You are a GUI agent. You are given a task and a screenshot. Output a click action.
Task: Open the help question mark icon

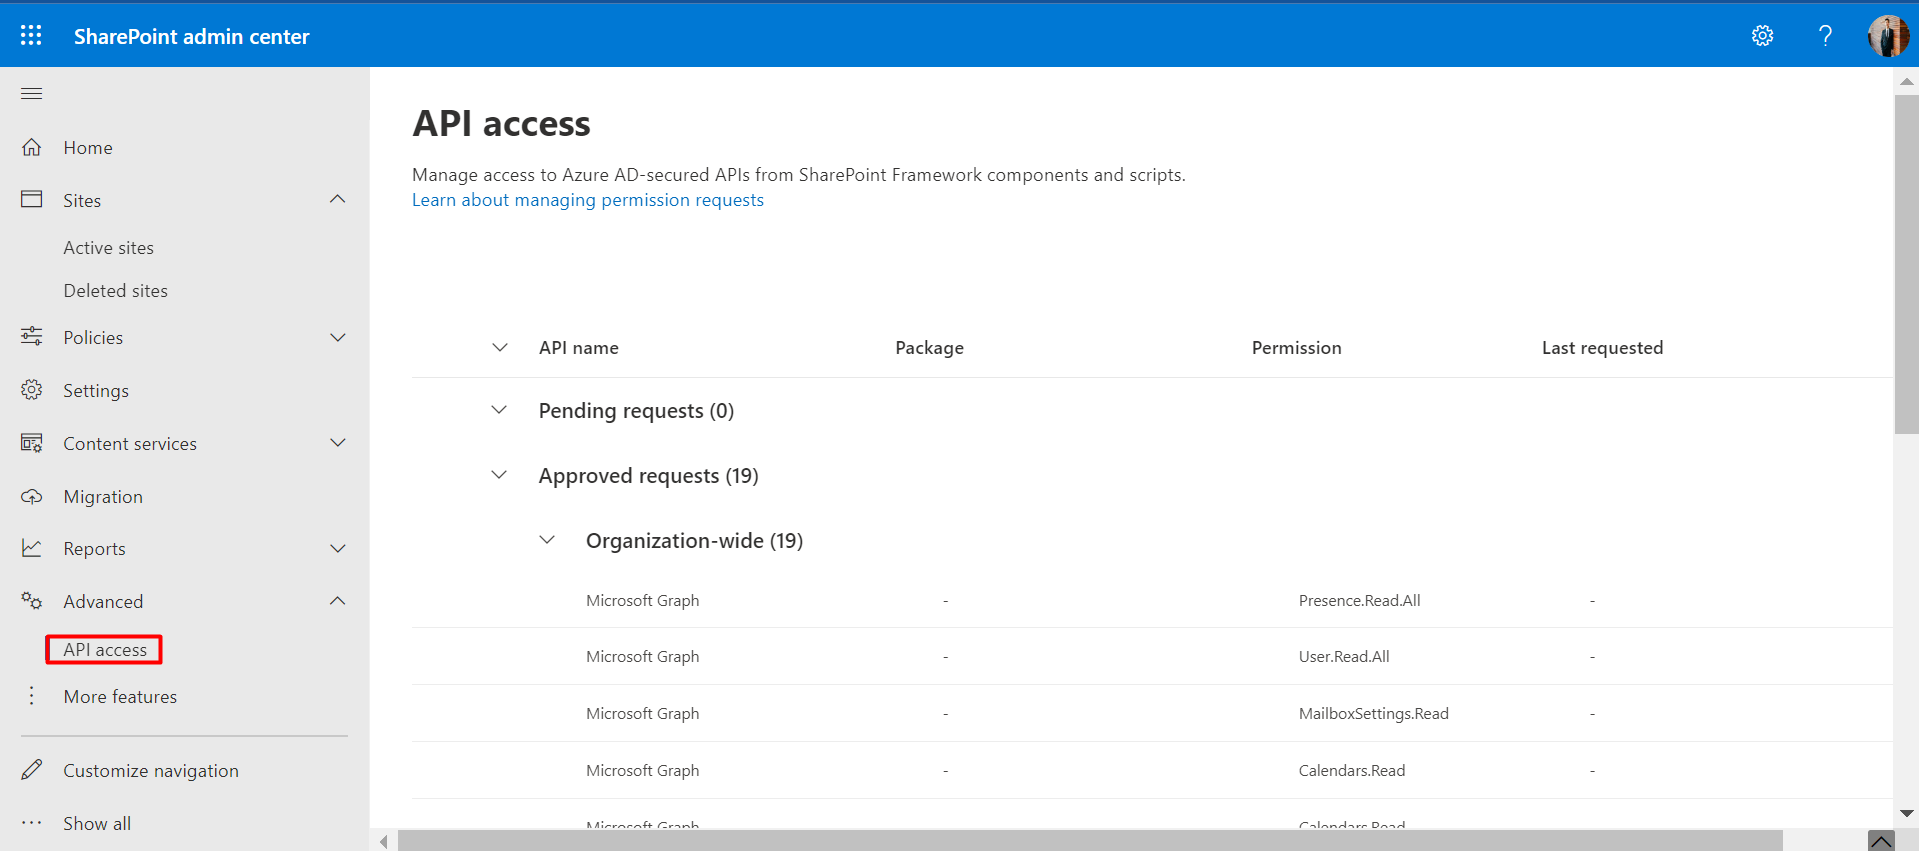tap(1825, 36)
